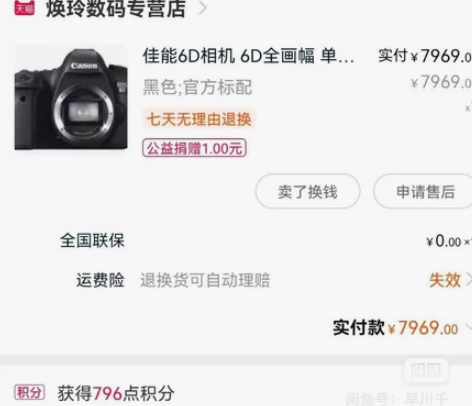Screen dimensions: 472x406
Task: Tap the Tmall logo icon beside shop name
Action: (x=24, y=8)
